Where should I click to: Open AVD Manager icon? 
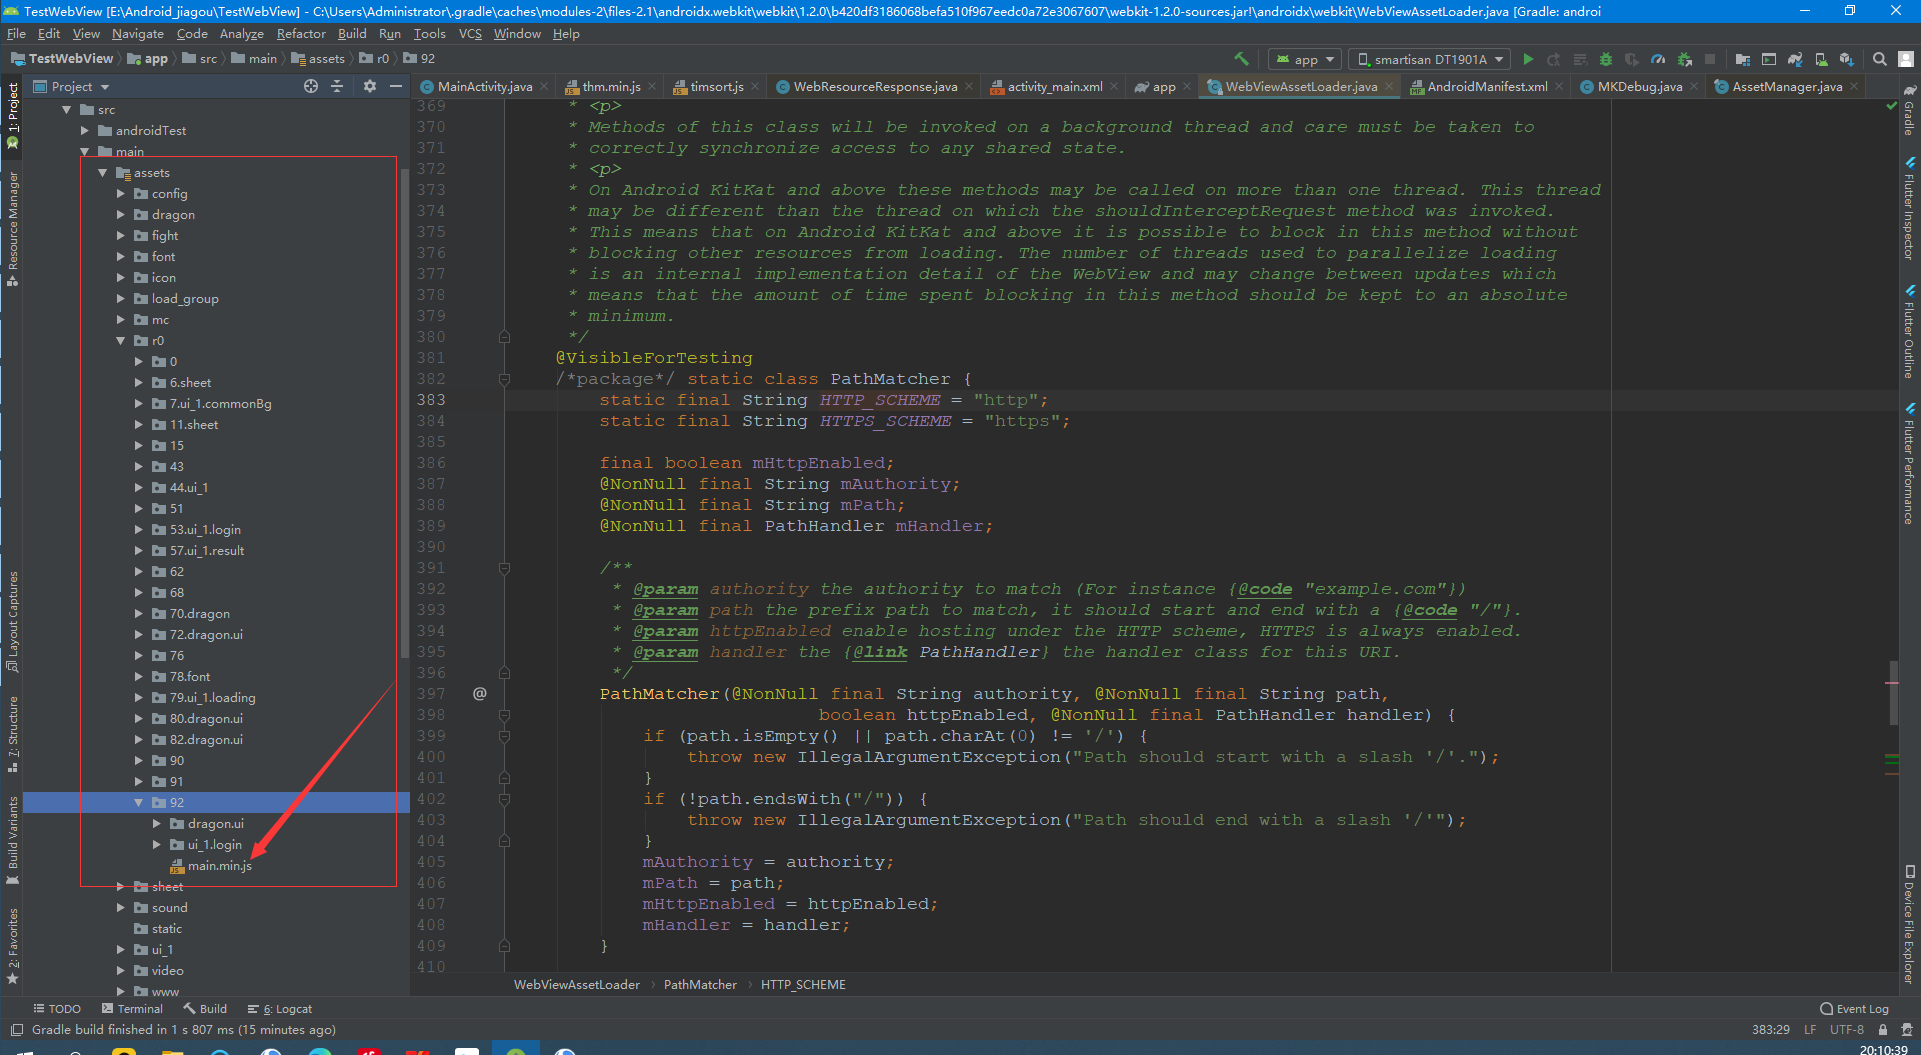(x=1821, y=59)
